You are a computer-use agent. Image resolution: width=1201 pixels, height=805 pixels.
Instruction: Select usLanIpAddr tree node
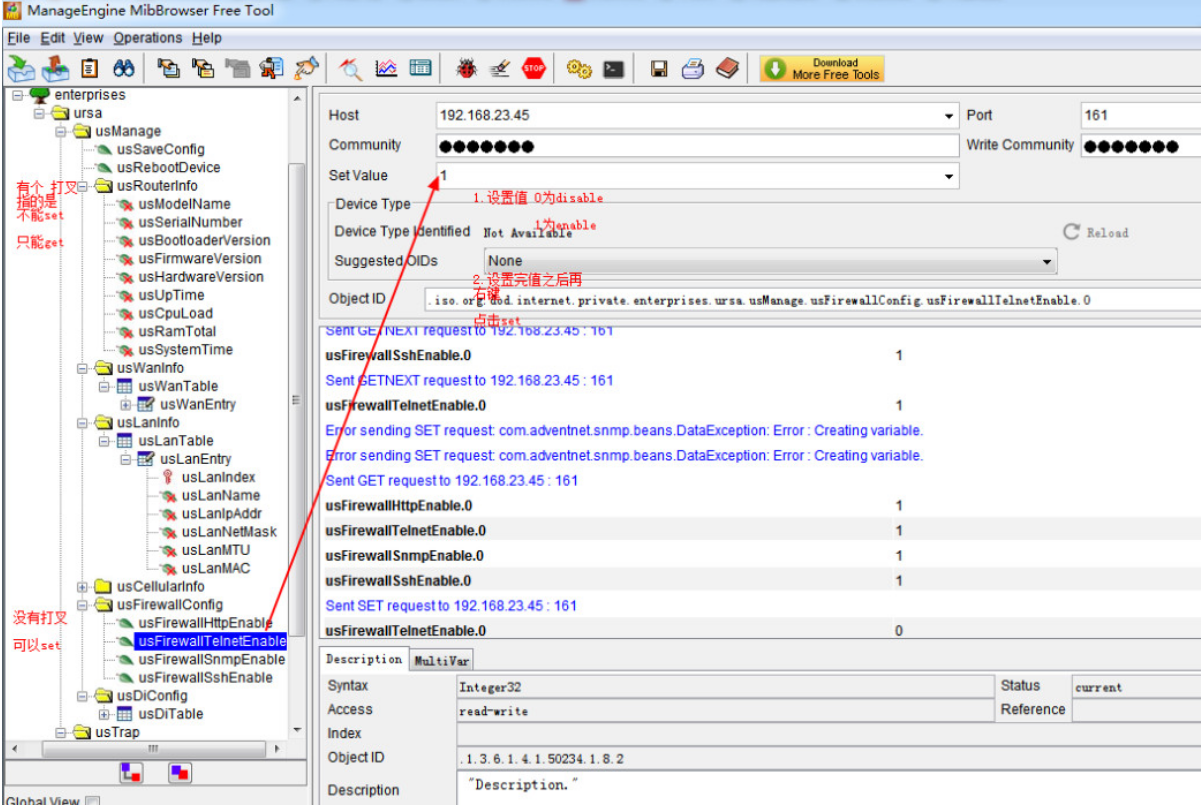click(x=220, y=514)
